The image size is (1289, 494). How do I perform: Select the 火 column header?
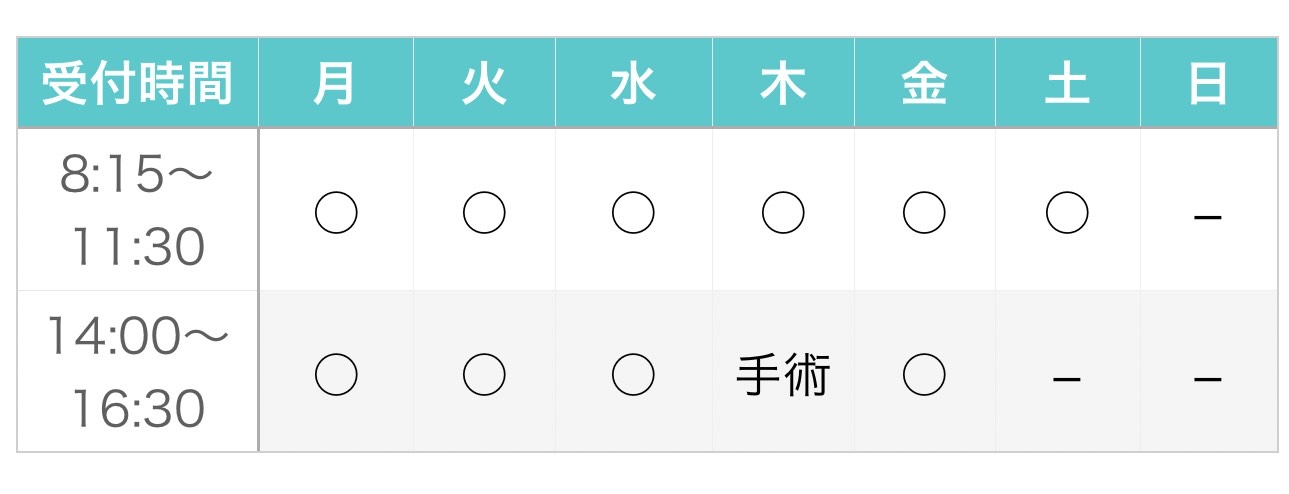[484, 84]
